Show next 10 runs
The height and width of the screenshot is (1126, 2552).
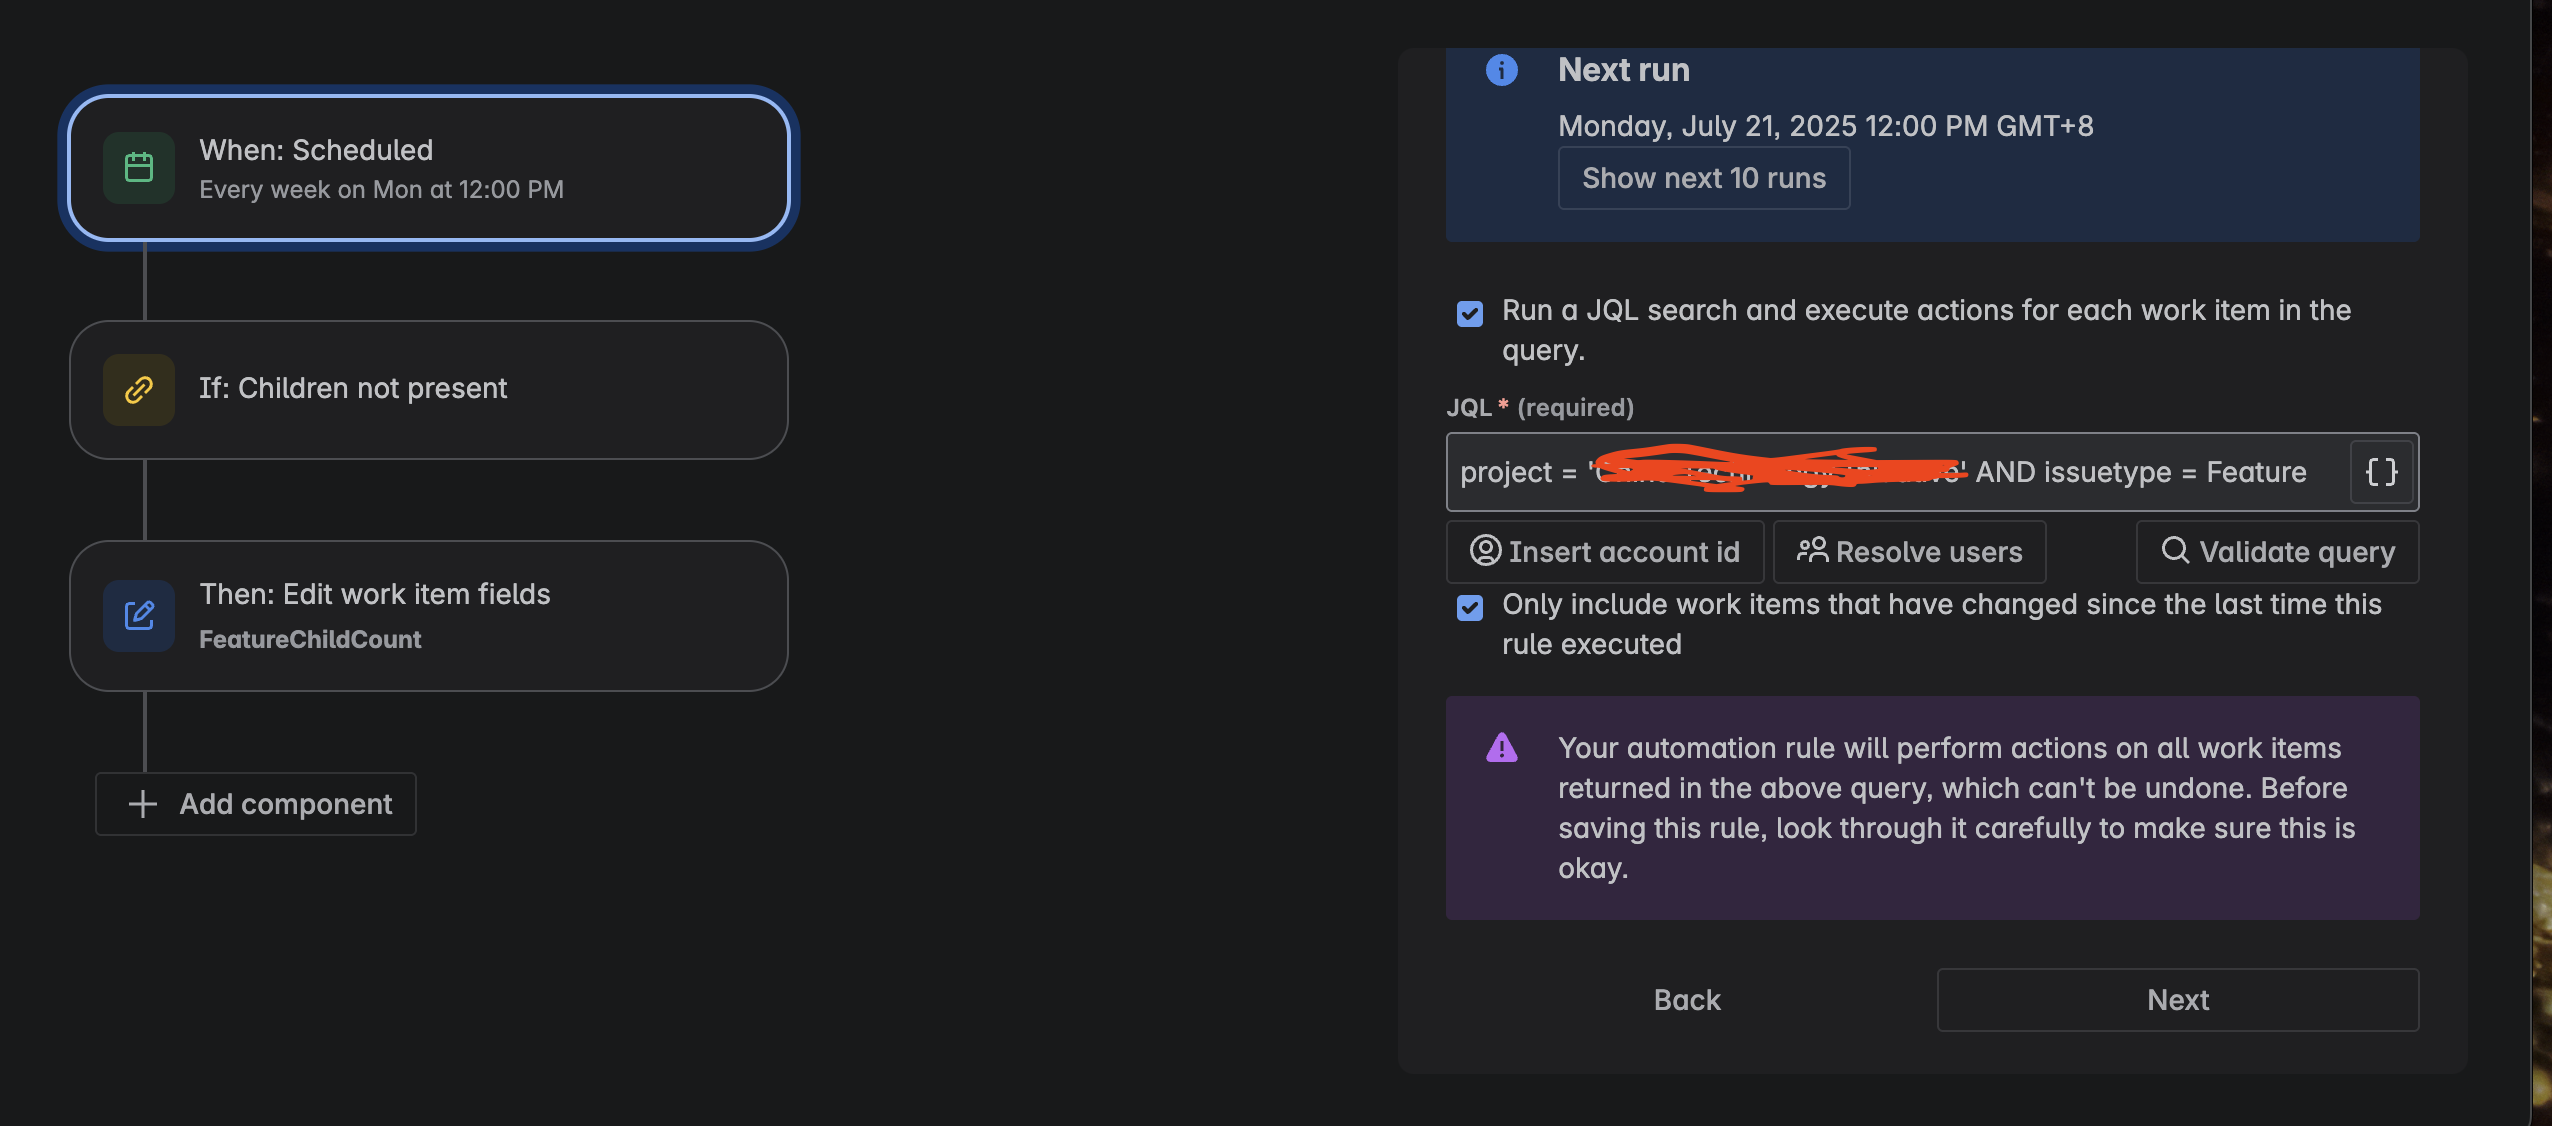(x=1704, y=178)
